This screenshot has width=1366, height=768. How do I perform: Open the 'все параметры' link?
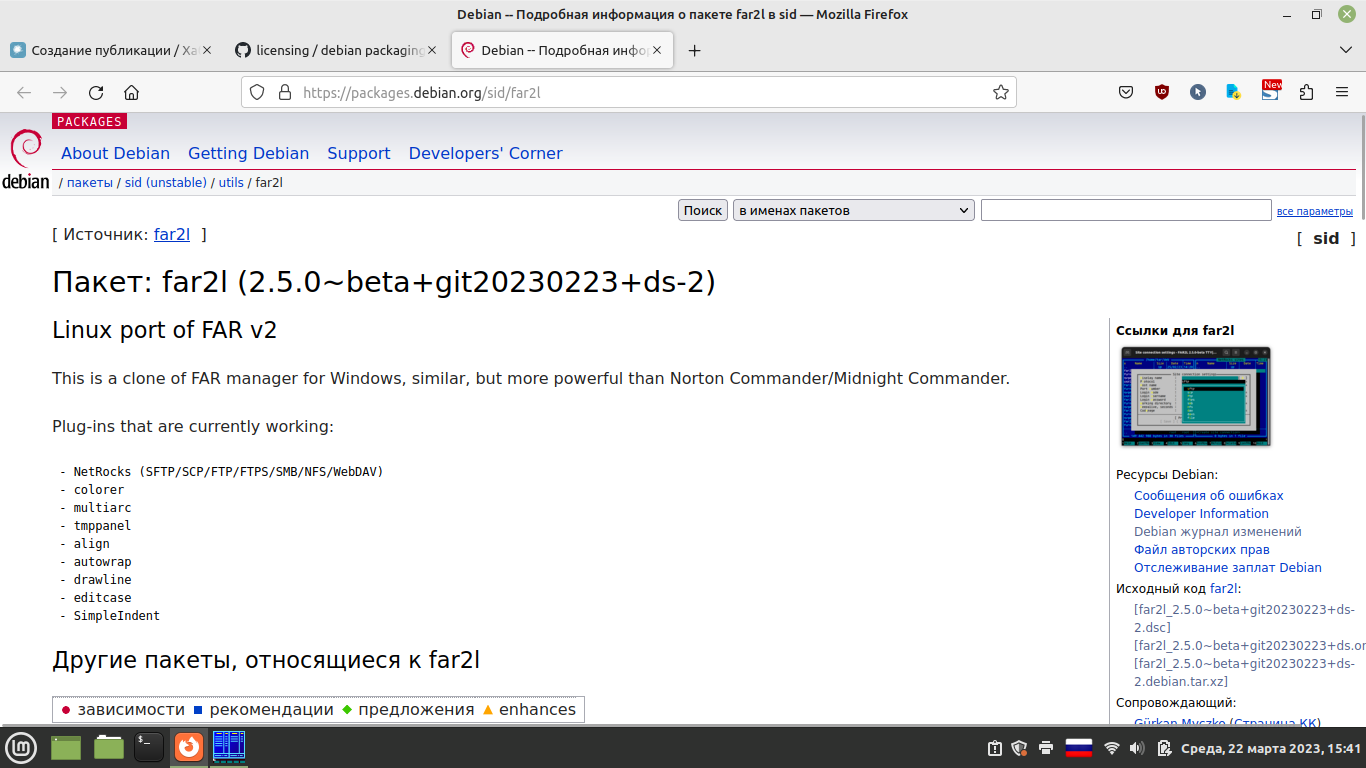(x=1314, y=211)
